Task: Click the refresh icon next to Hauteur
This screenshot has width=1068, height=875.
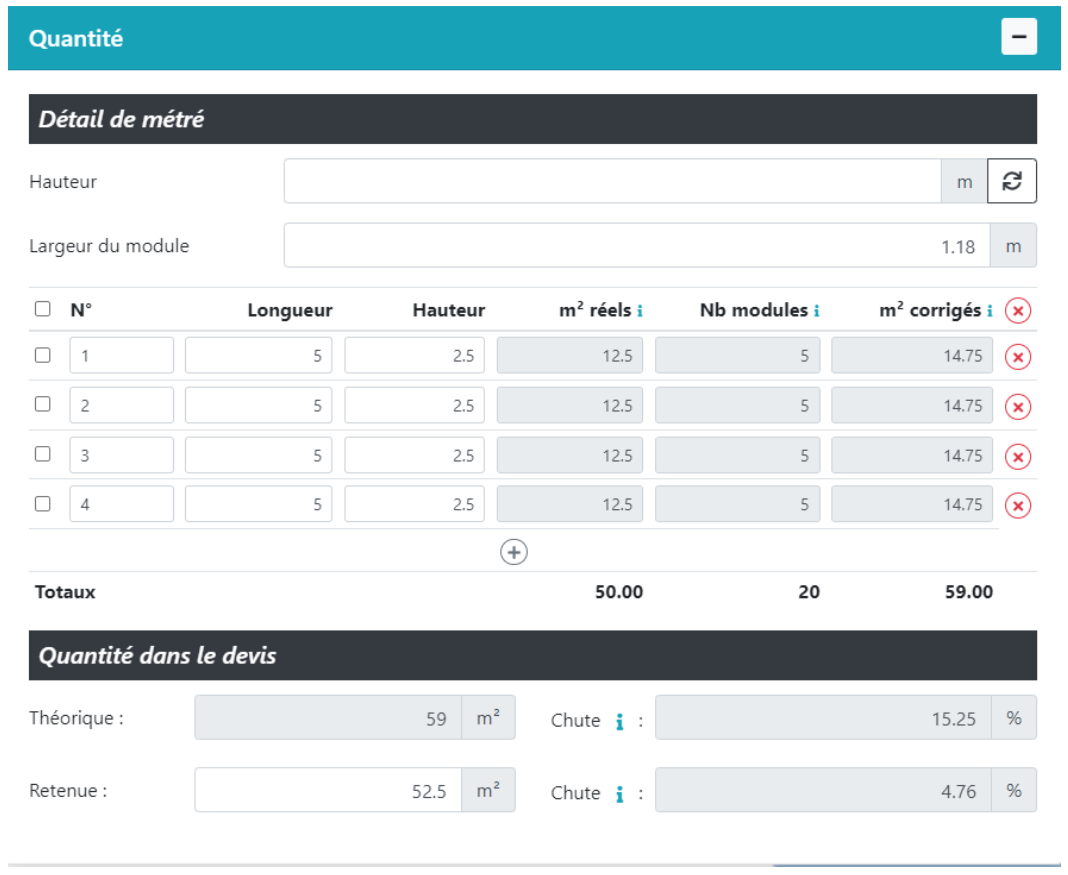Action: pyautogui.click(x=1012, y=181)
